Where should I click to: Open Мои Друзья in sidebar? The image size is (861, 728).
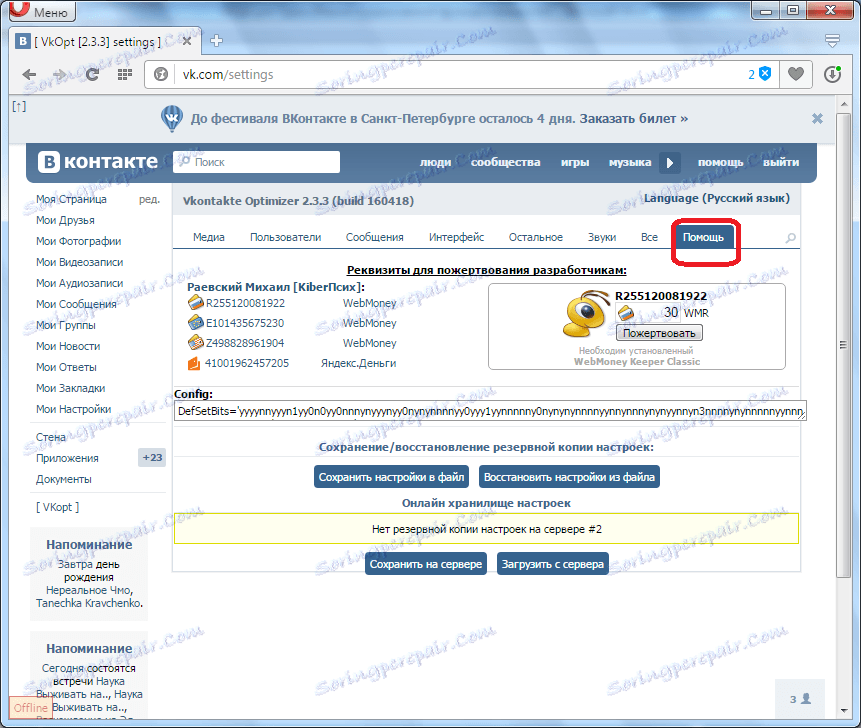click(x=65, y=220)
